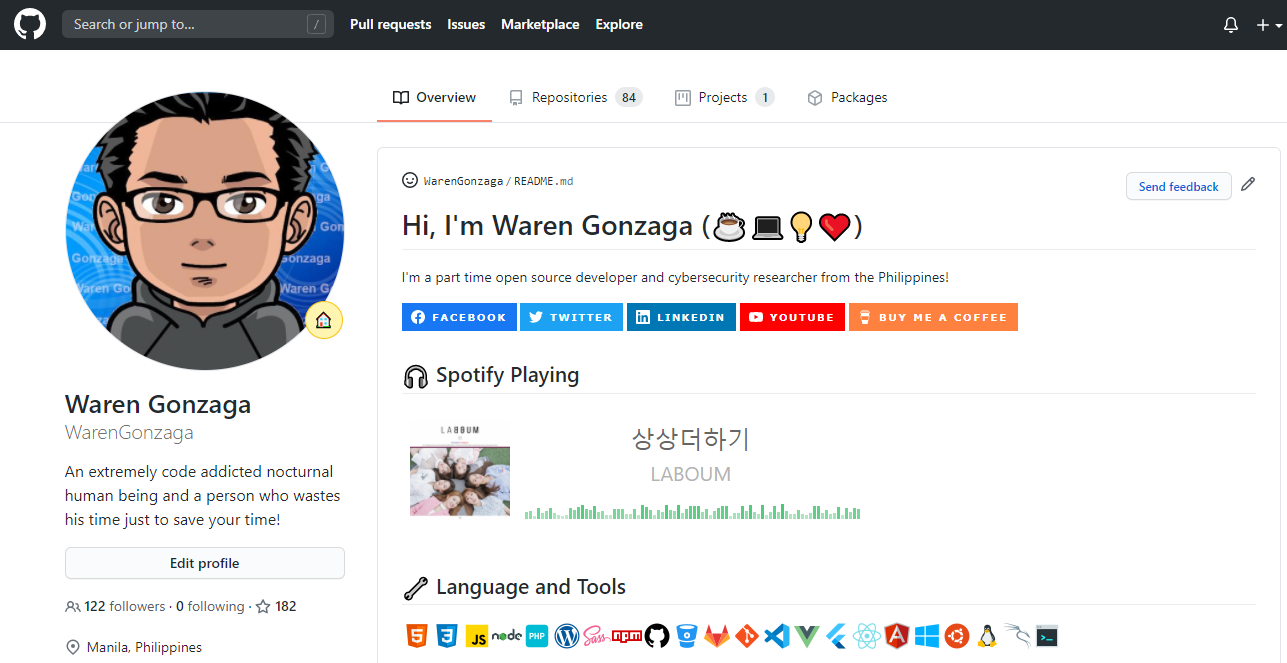Click the Angular icon

(x=897, y=635)
